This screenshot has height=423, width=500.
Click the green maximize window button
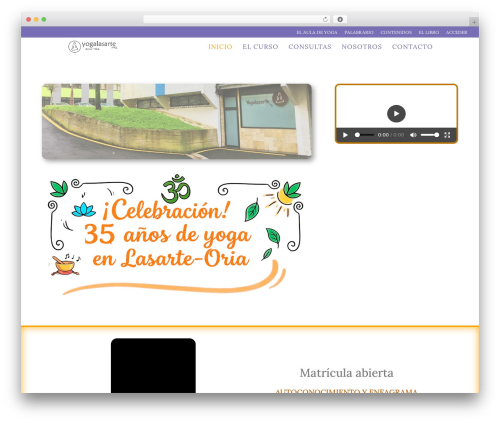tap(44, 19)
